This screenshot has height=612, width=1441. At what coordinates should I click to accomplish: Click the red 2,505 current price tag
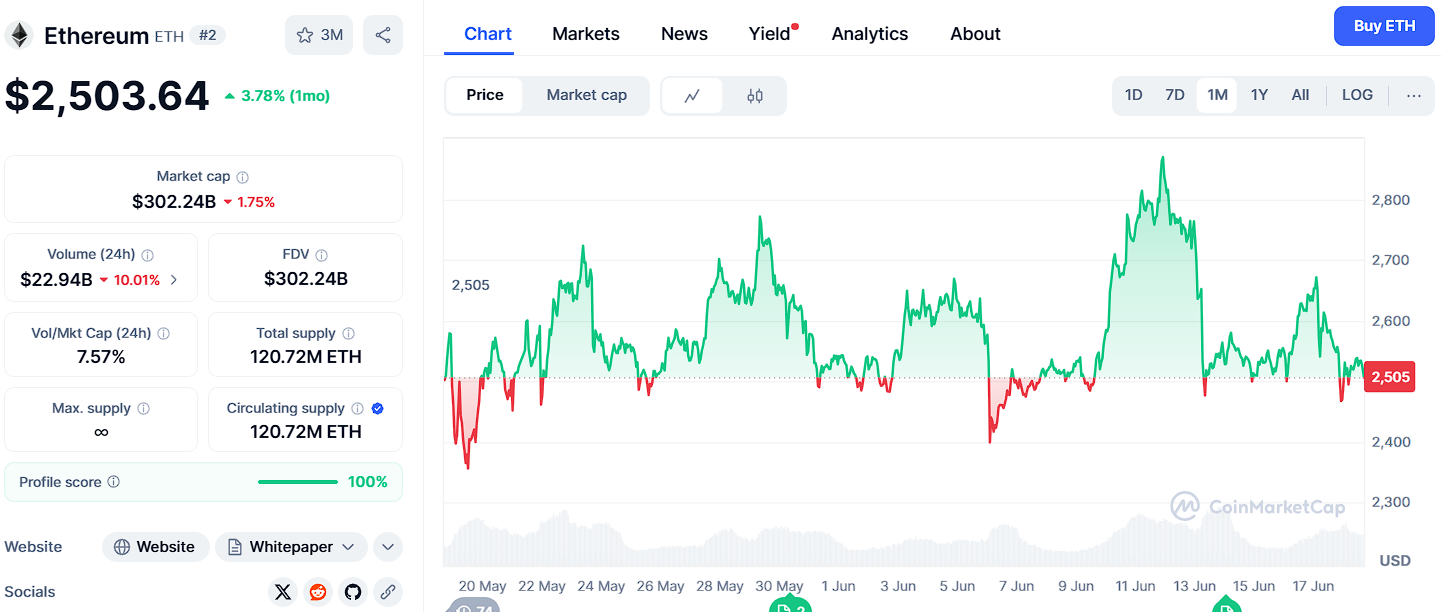[x=1390, y=377]
